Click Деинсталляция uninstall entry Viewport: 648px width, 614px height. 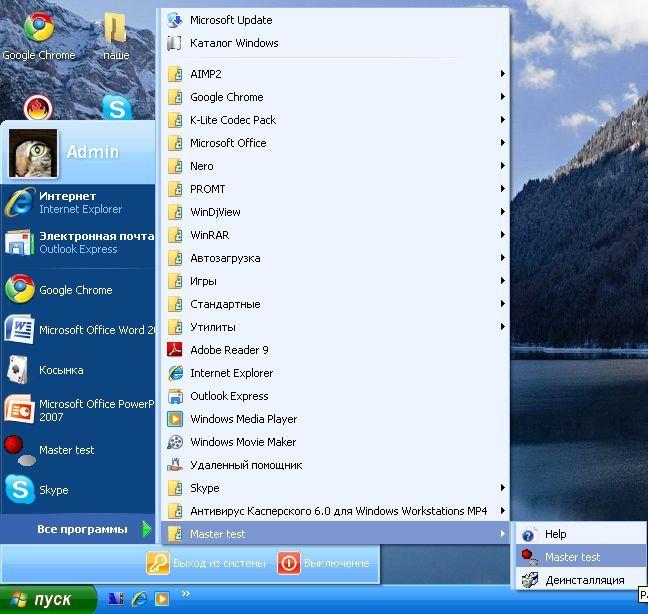pos(581,580)
